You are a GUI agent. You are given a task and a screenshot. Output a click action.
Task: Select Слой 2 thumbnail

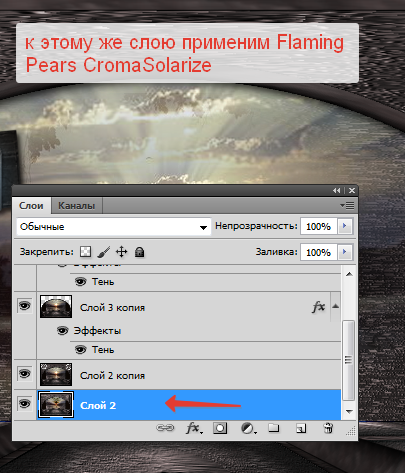(x=56, y=405)
